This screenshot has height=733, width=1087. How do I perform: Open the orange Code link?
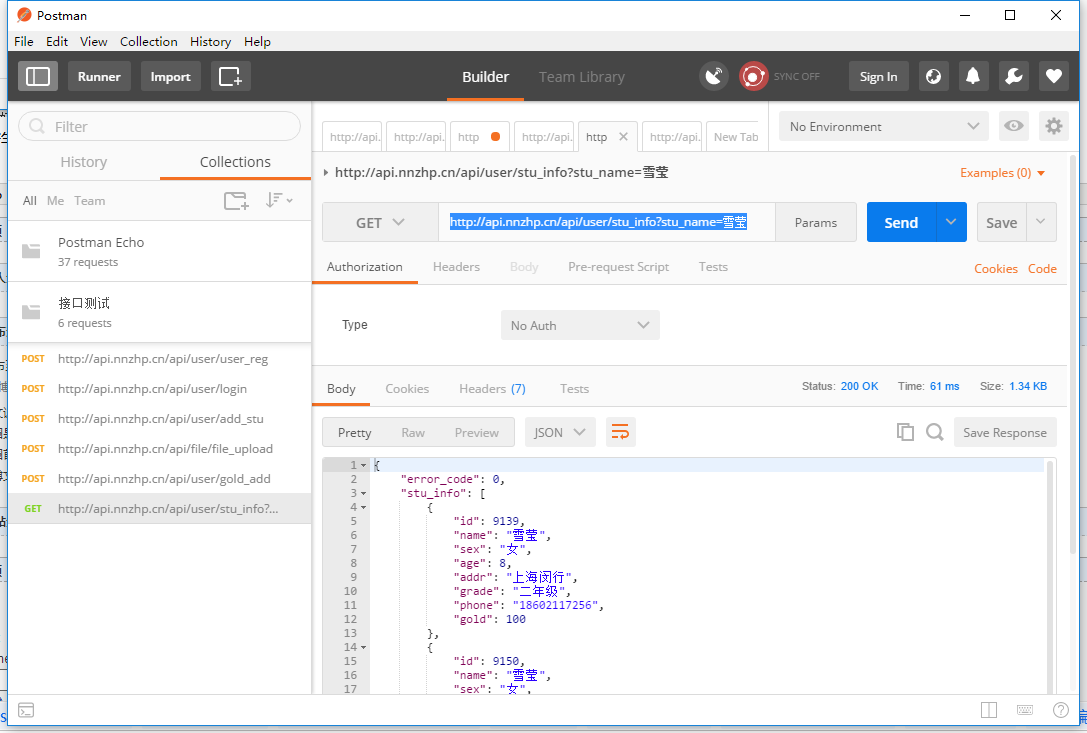point(1042,268)
